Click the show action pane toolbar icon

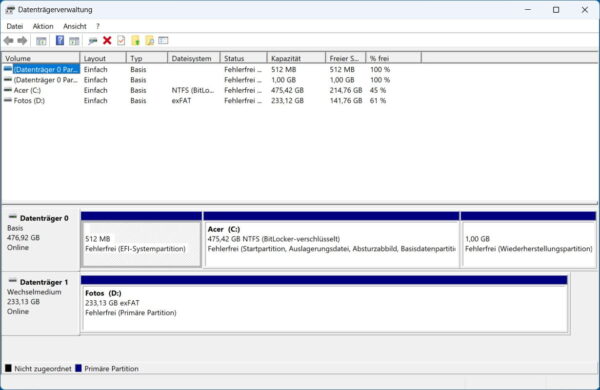click(74, 41)
